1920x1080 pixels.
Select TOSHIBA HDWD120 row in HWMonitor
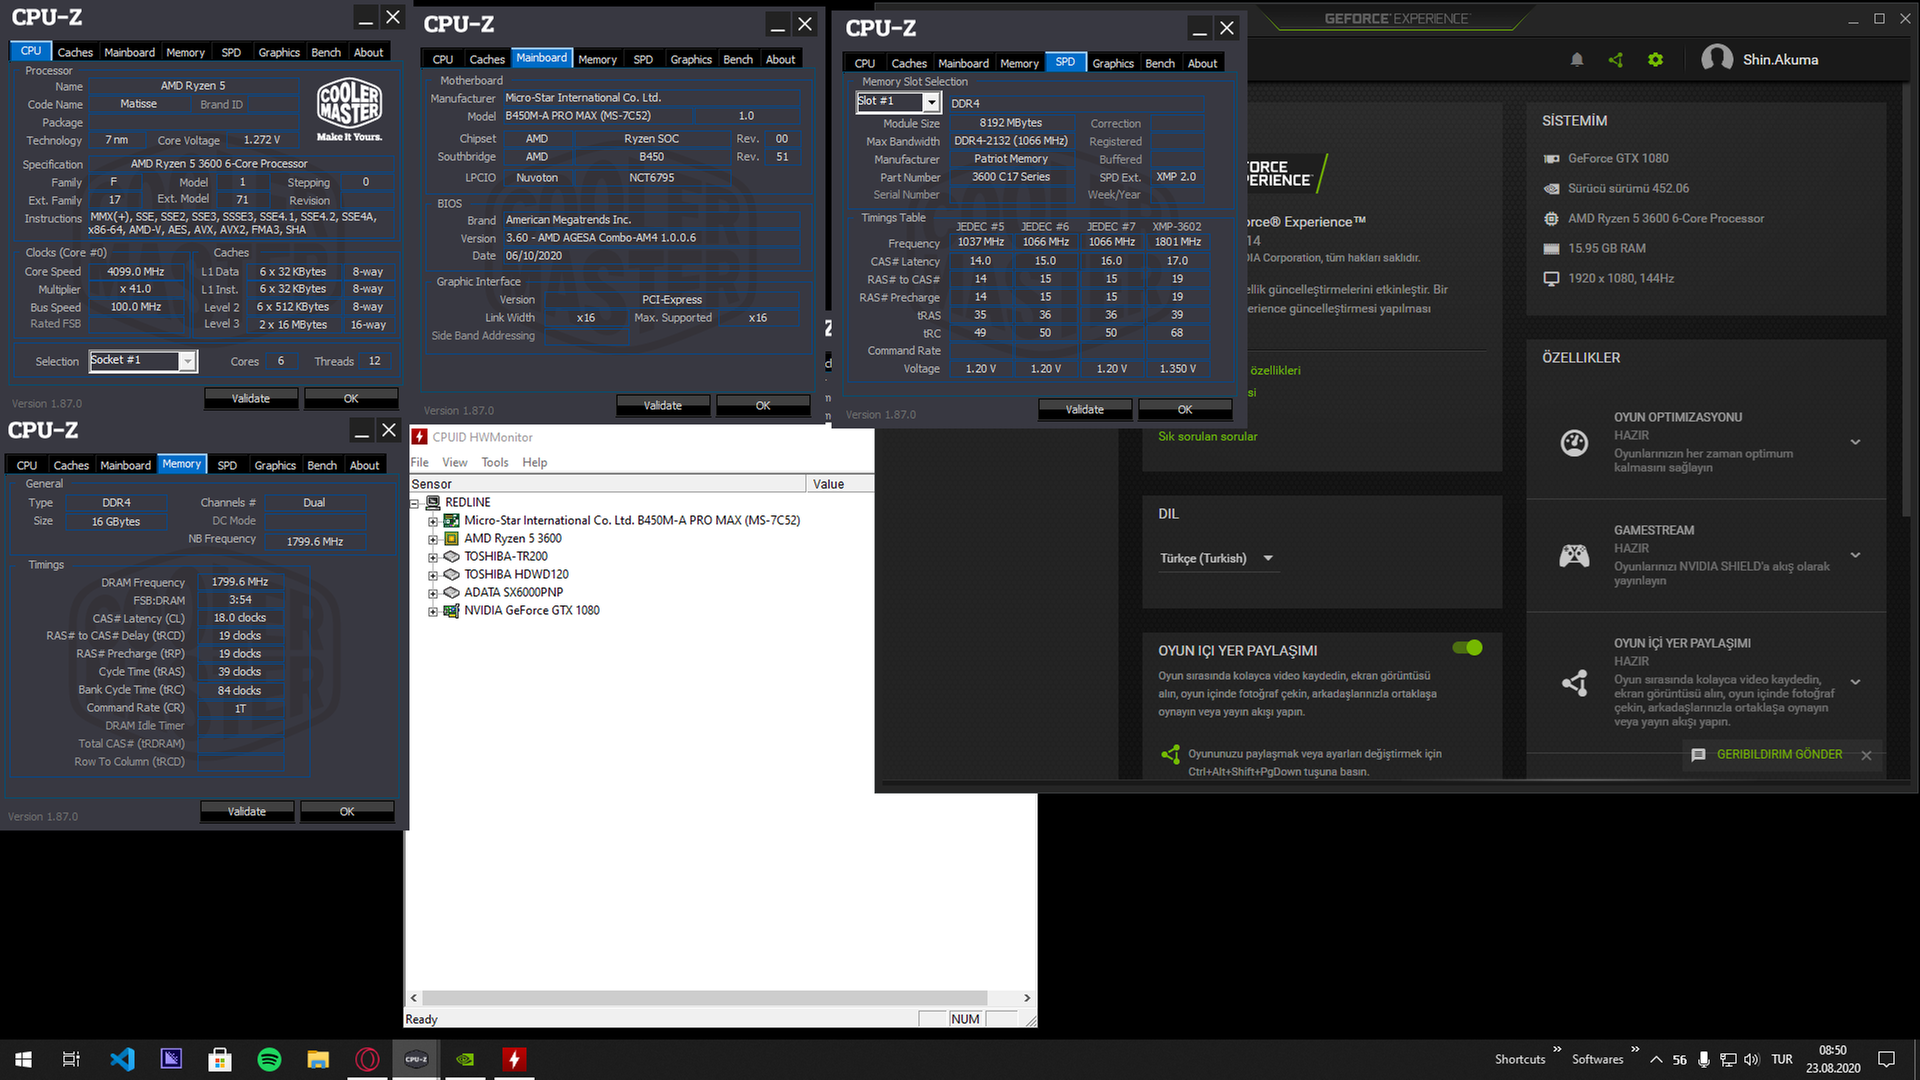coord(516,574)
